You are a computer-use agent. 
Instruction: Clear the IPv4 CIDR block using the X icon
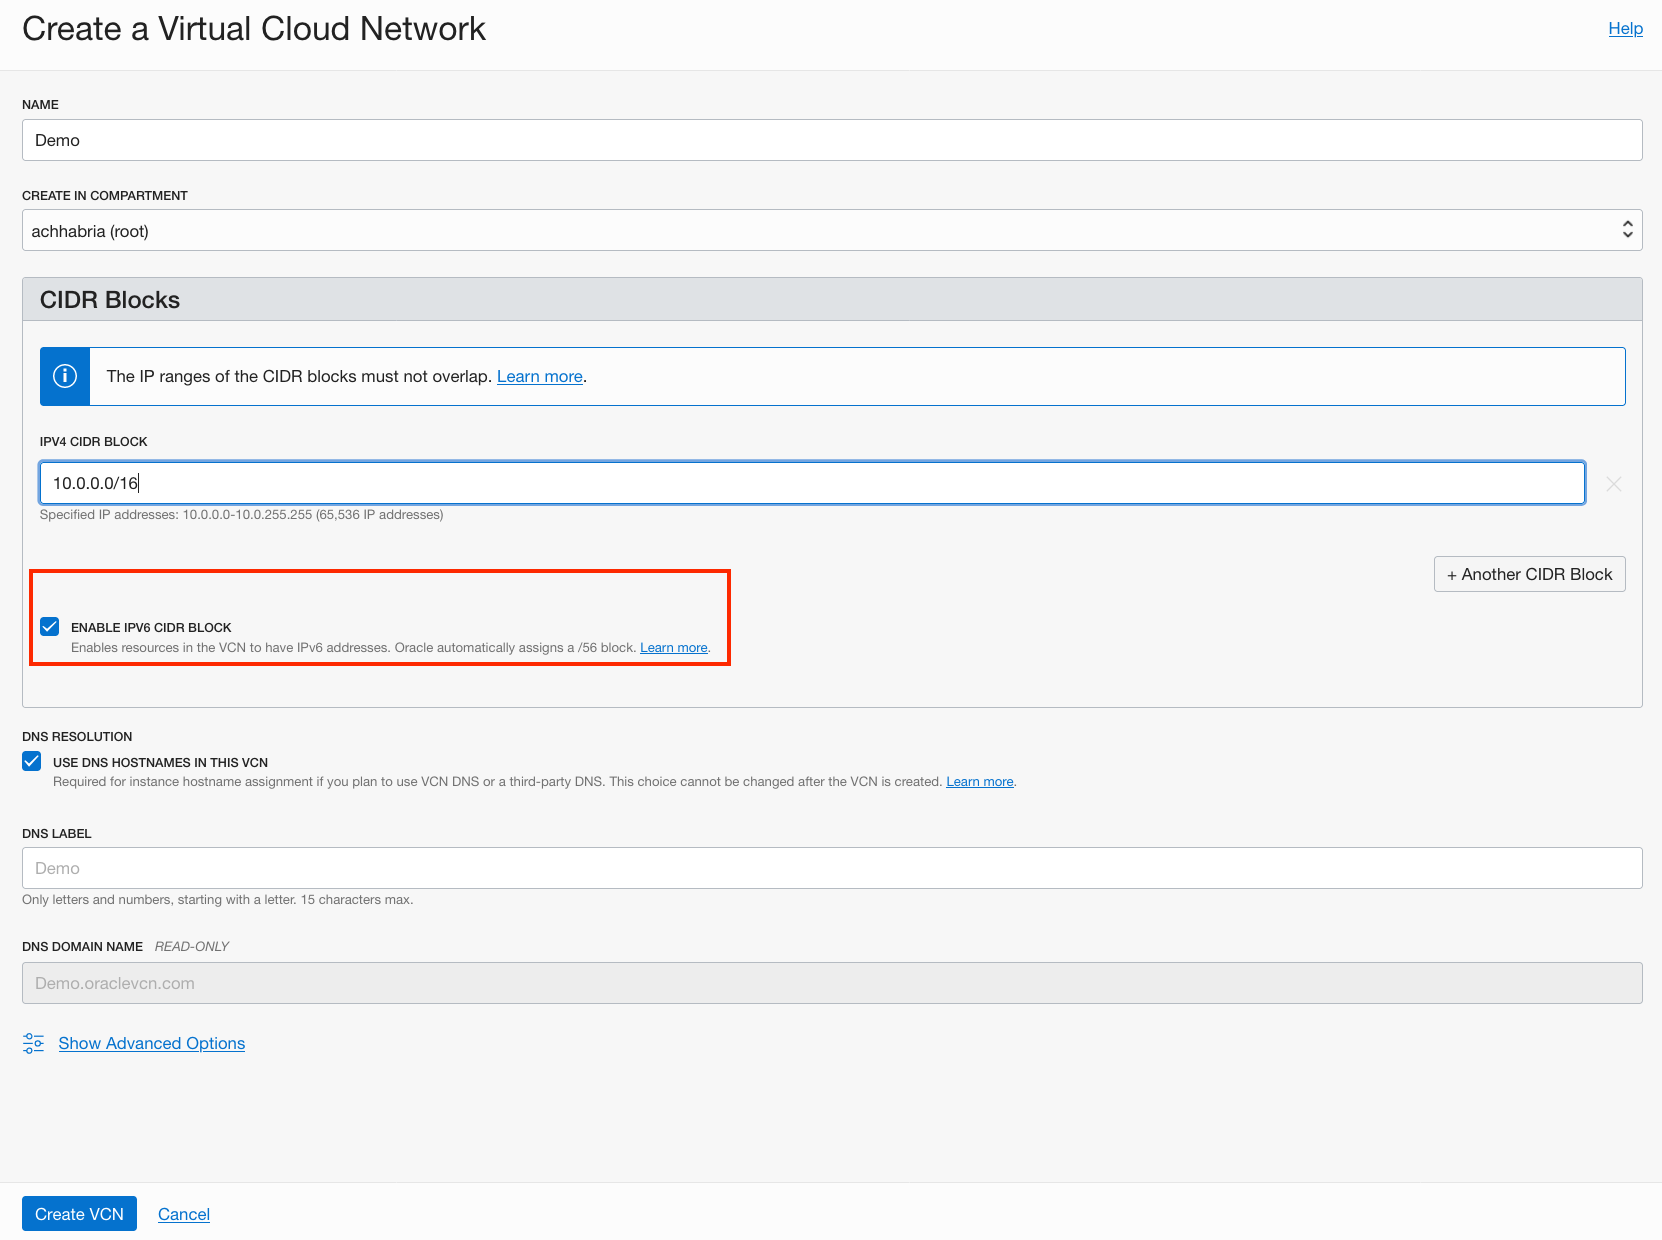(x=1613, y=484)
